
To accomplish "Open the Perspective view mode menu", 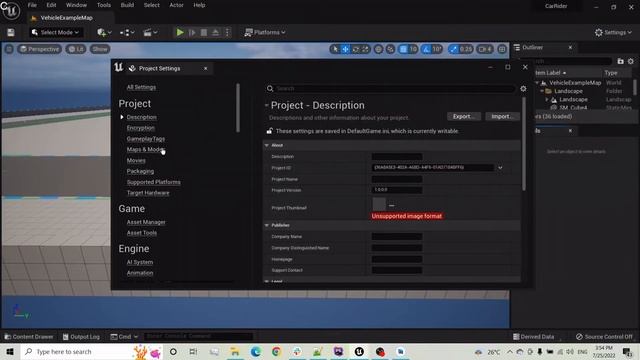I will (x=40, y=49).
